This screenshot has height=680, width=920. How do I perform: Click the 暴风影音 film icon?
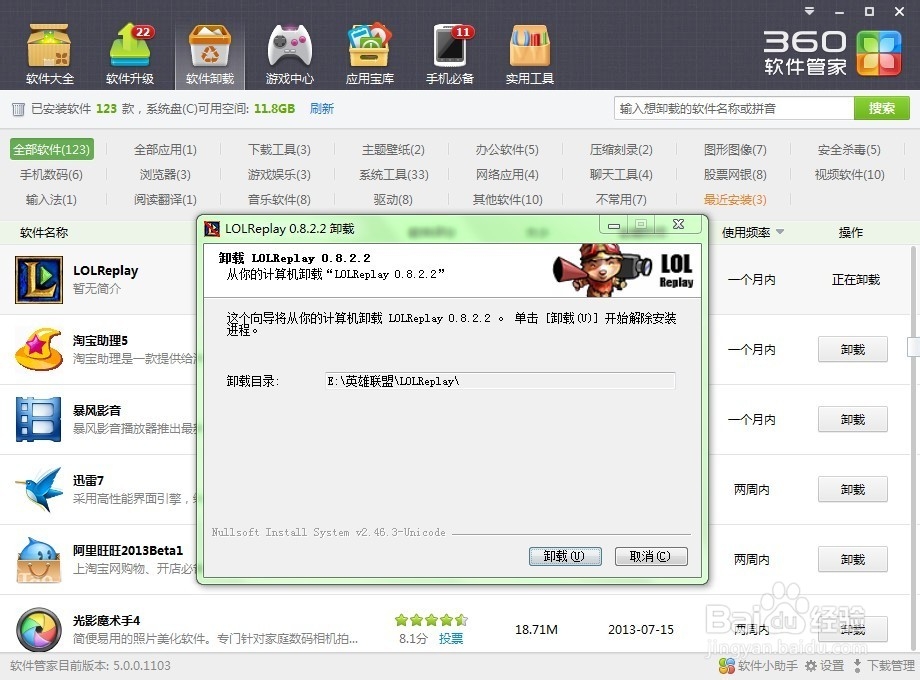[39, 419]
